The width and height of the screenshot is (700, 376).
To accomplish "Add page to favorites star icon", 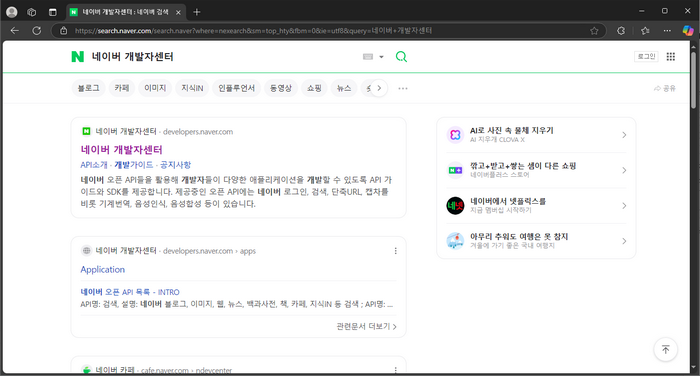I will point(594,31).
